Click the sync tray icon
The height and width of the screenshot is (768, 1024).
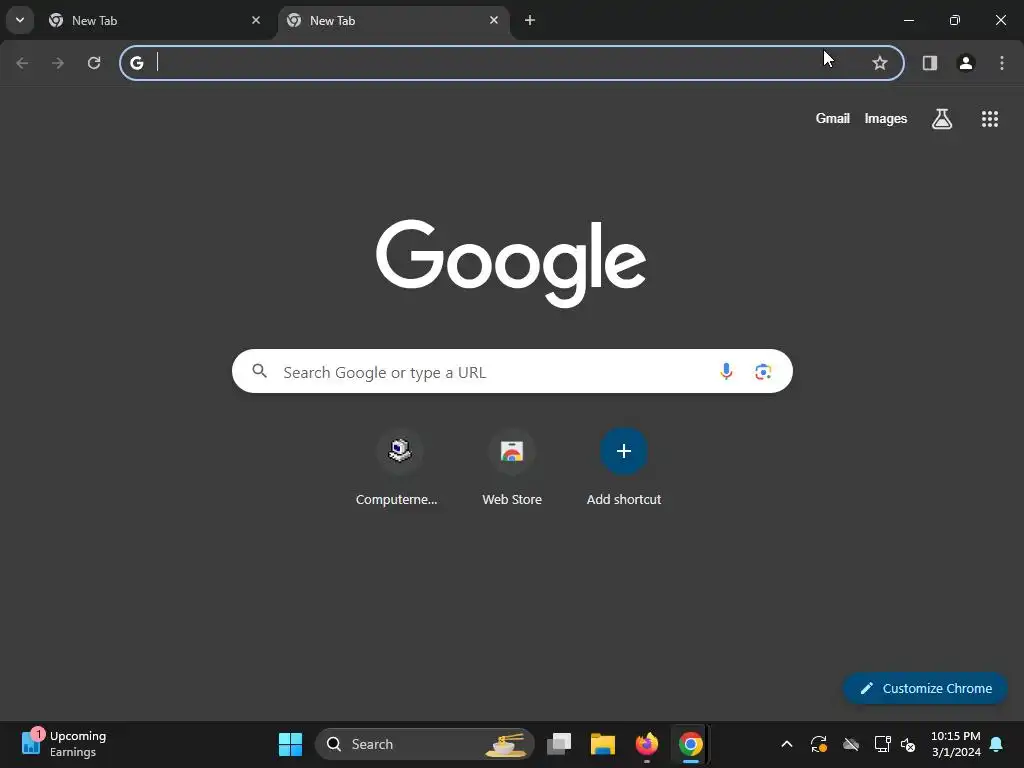point(819,744)
